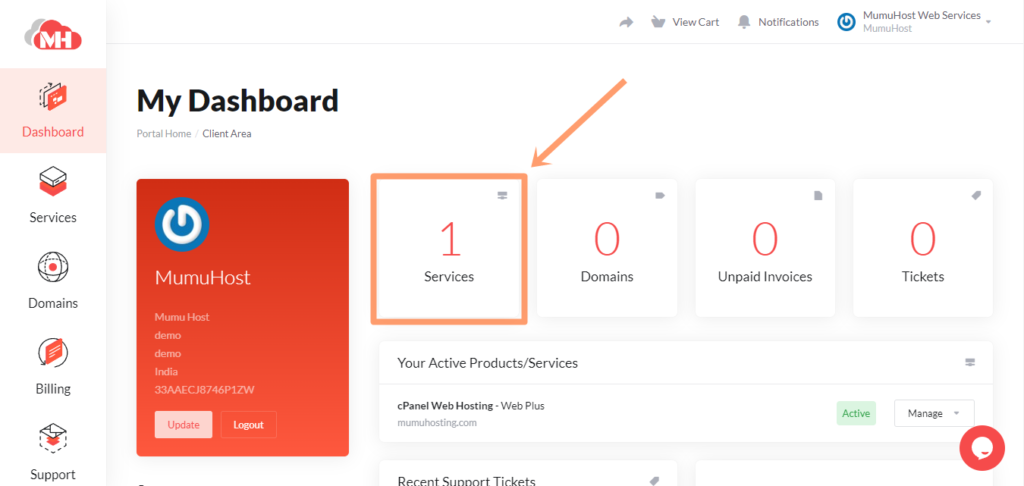Viewport: 1024px width, 486px height.
Task: Click the share arrow icon in header
Action: (x=626, y=22)
